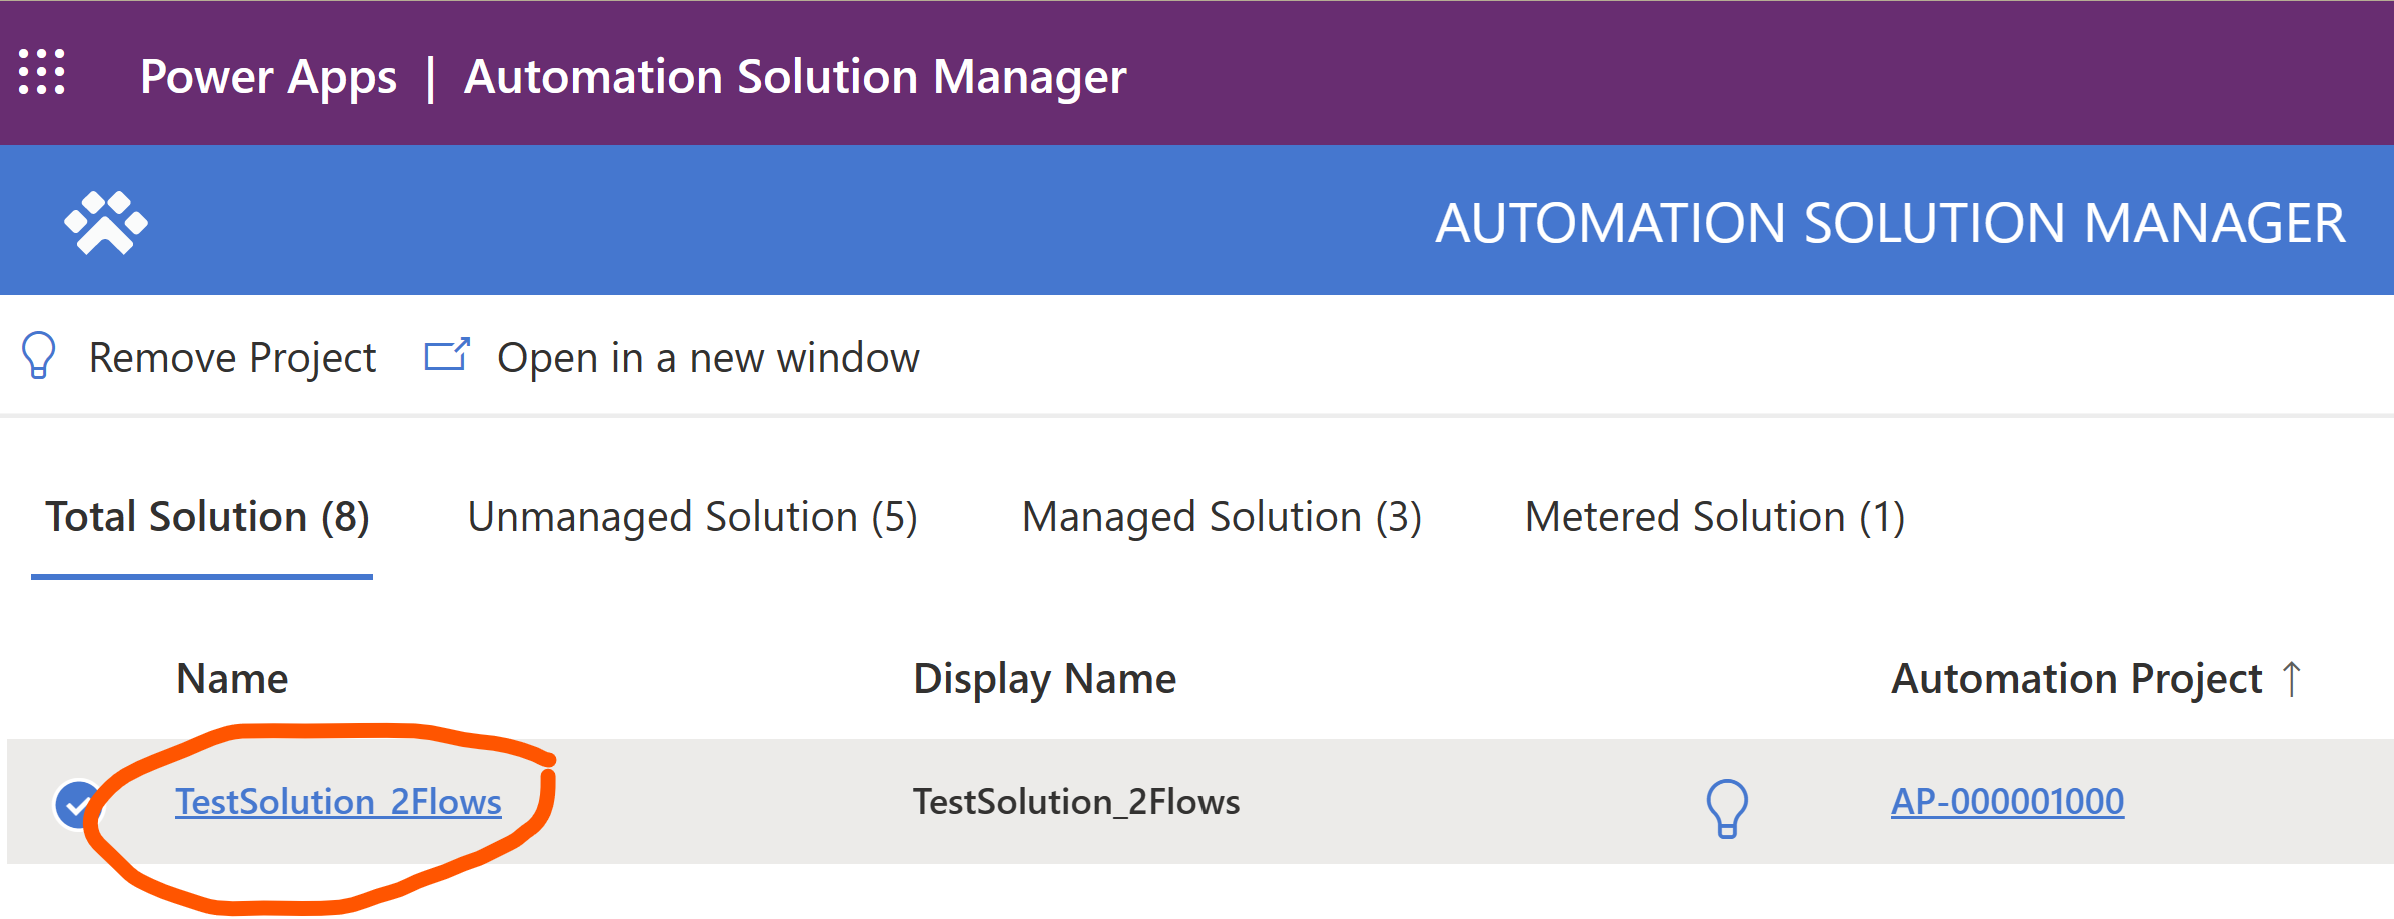The width and height of the screenshot is (2394, 919).
Task: Click the Name column header to sort
Action: [x=231, y=678]
